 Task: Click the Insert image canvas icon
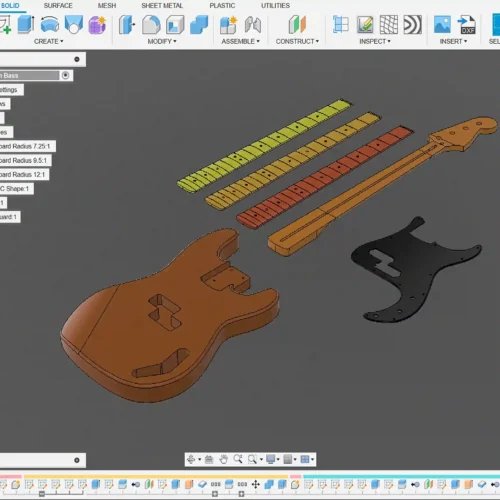point(442,24)
